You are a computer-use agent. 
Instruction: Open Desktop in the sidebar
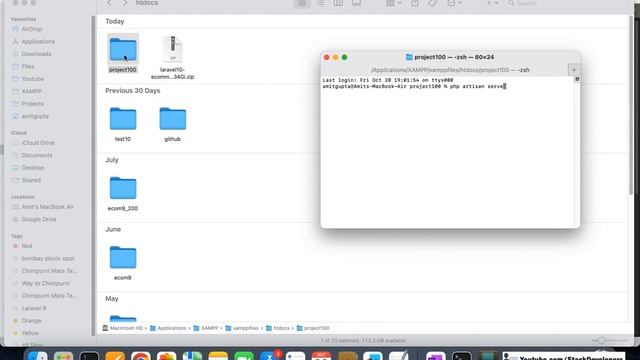tap(33, 168)
